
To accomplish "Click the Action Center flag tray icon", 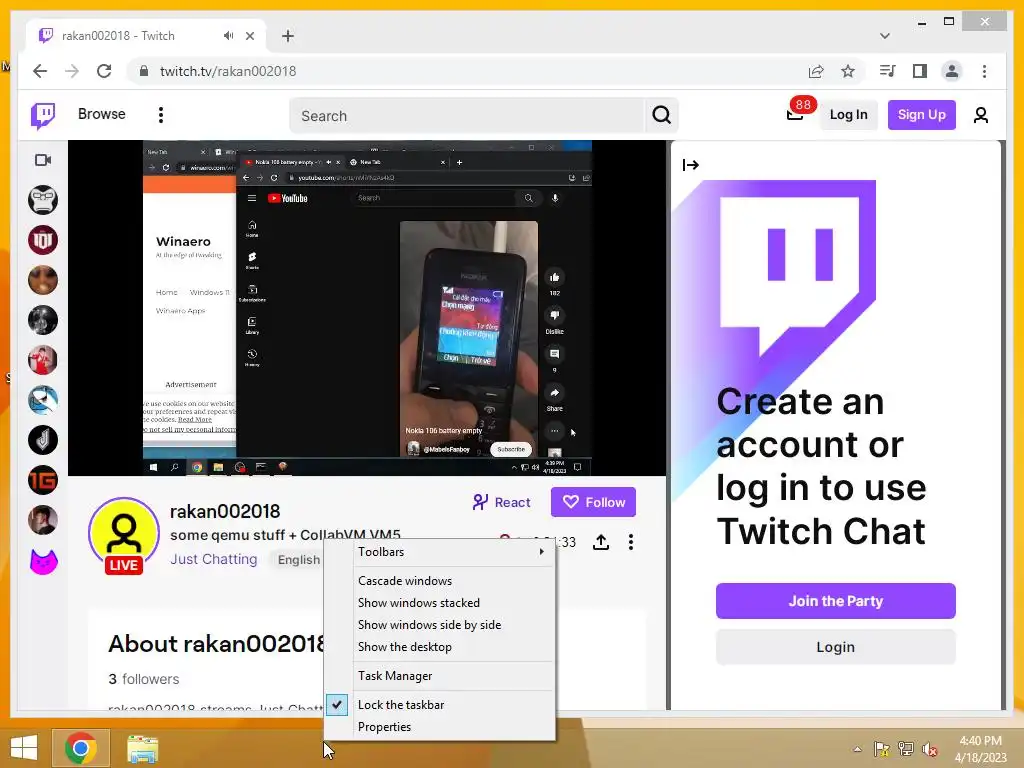I will (x=882, y=749).
